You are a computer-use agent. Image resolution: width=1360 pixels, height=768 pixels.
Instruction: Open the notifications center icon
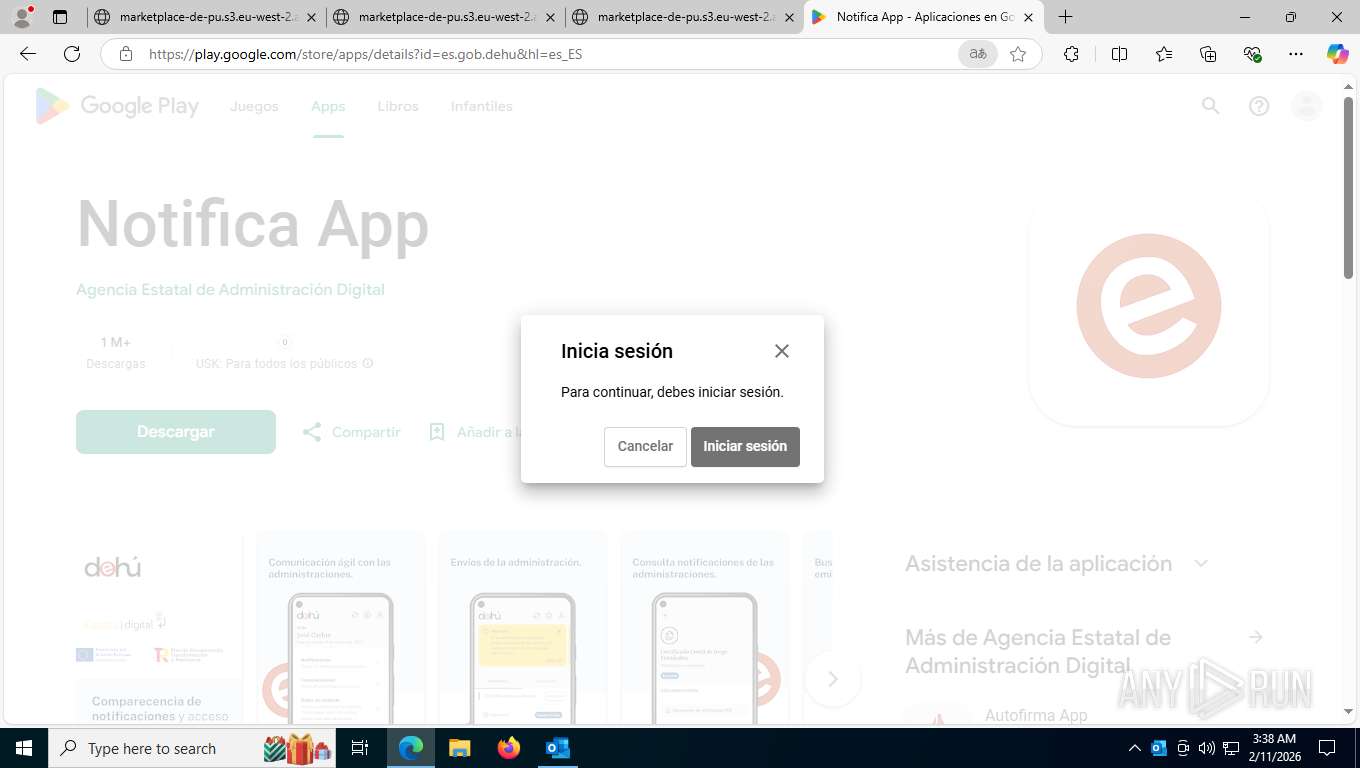1327,748
